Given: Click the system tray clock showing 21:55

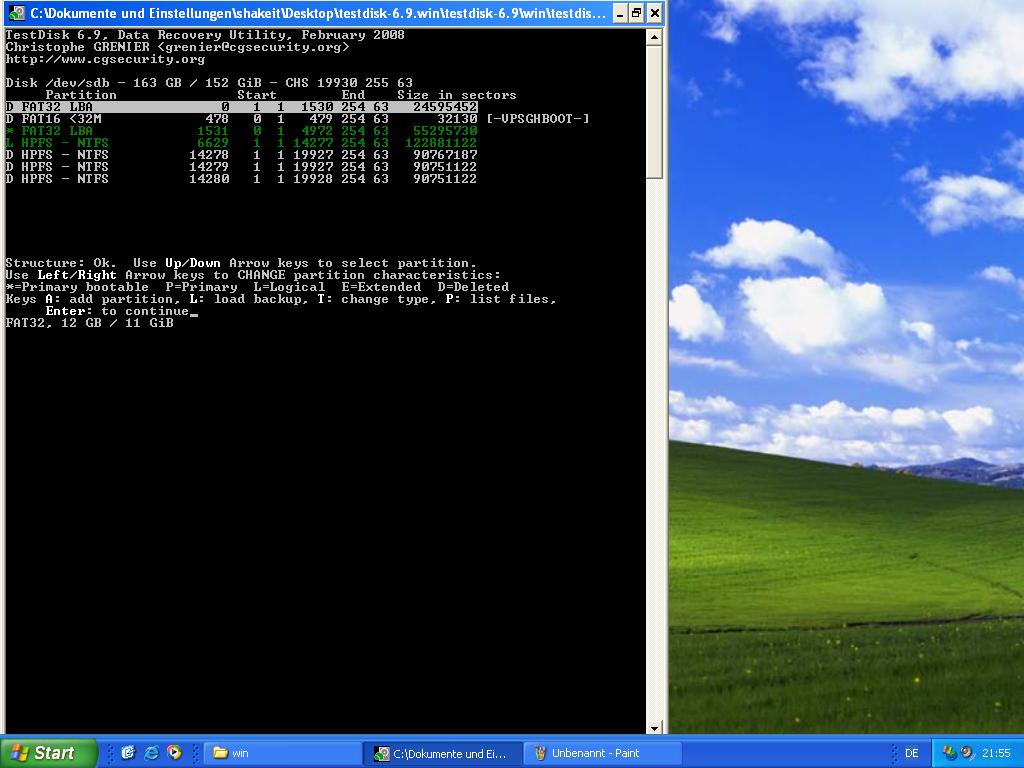Looking at the screenshot, I should pyautogui.click(x=995, y=754).
